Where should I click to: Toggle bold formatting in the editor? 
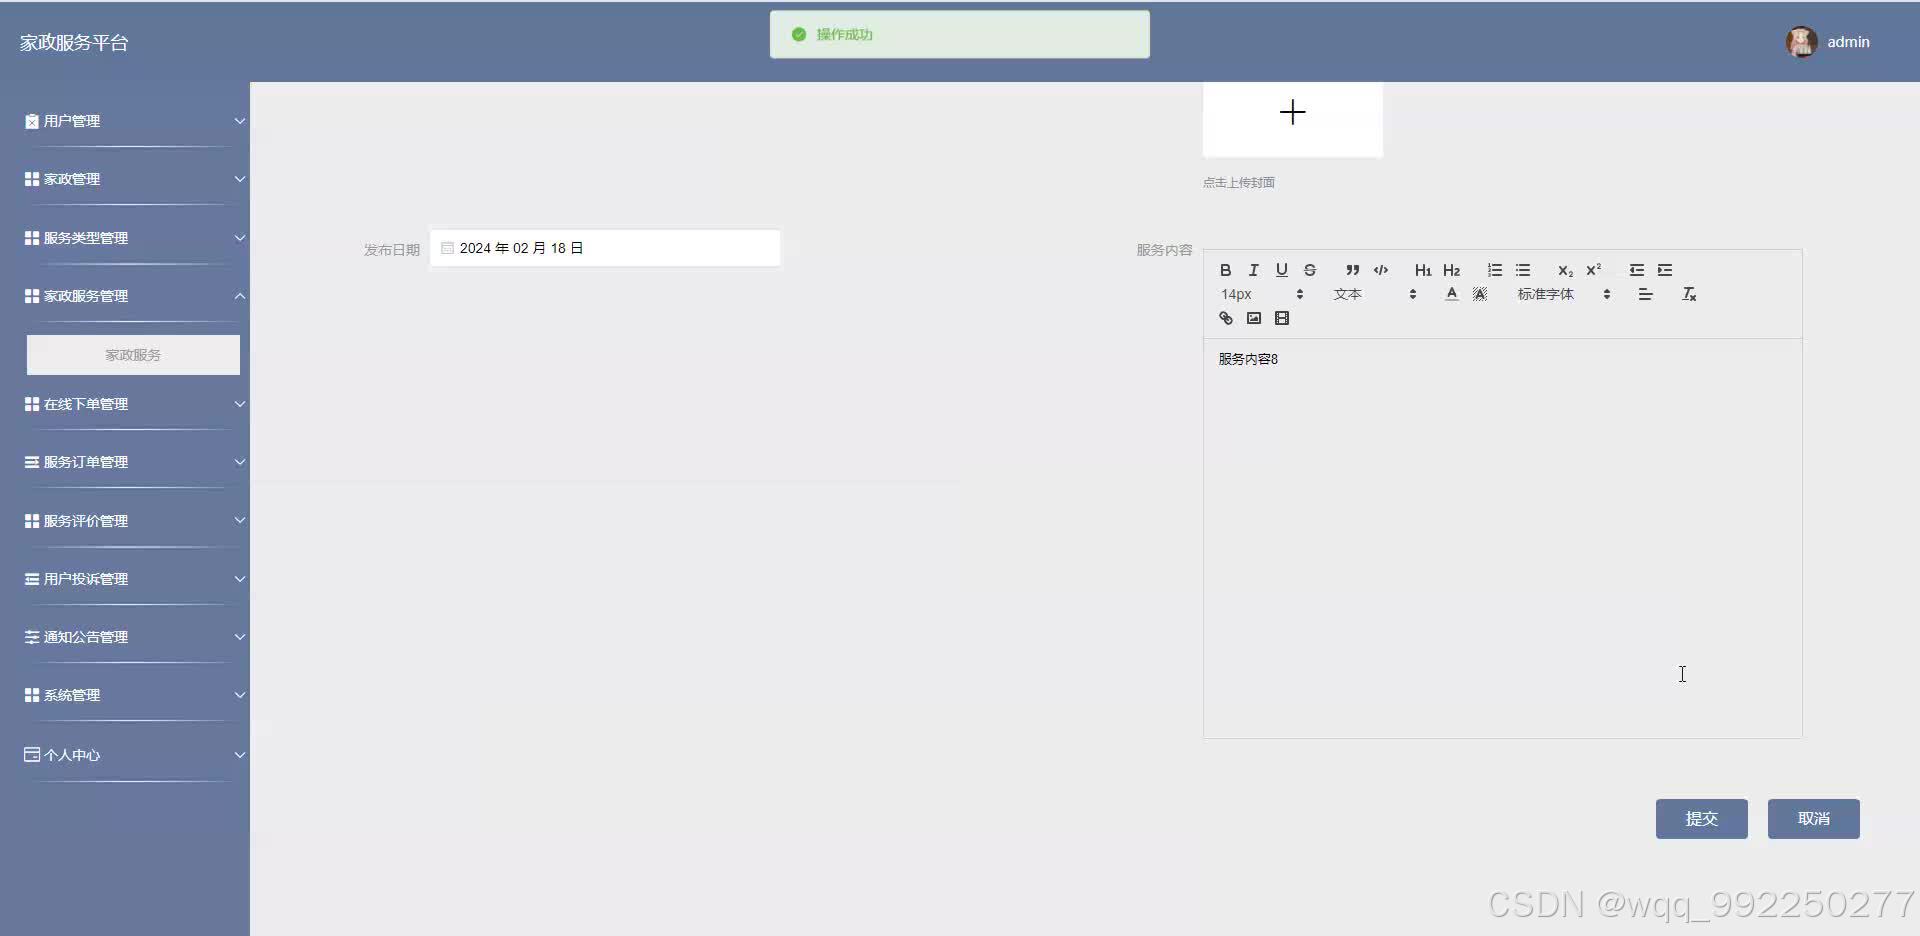click(x=1225, y=270)
